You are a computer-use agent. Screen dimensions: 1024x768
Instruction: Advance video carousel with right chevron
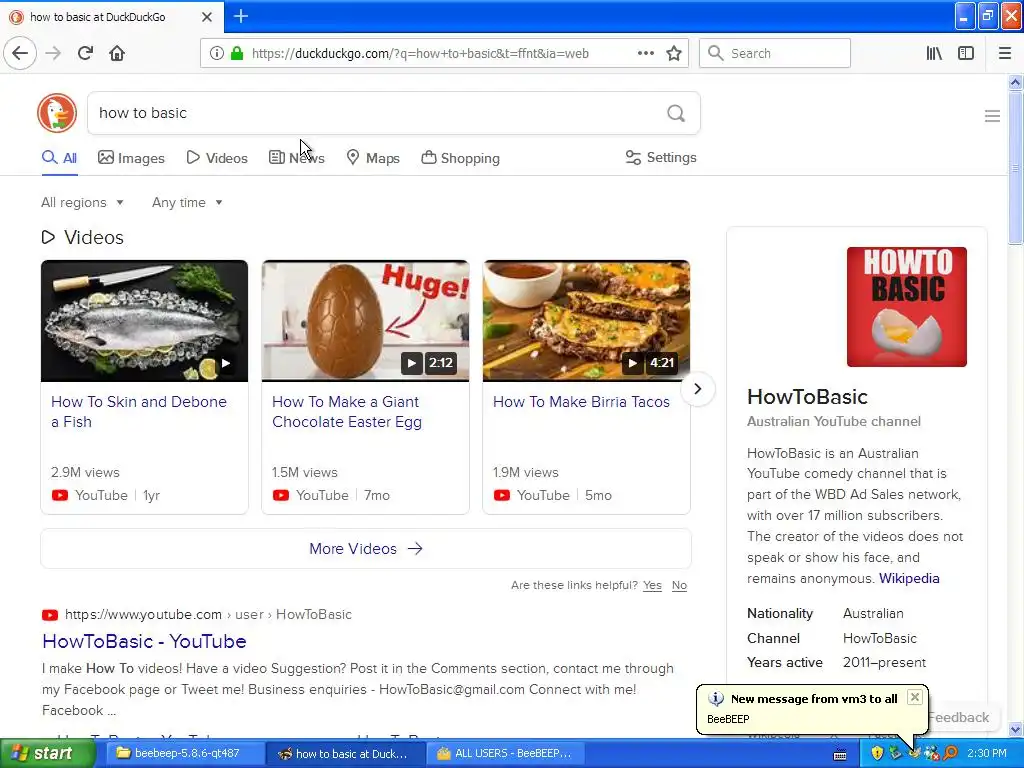point(697,389)
